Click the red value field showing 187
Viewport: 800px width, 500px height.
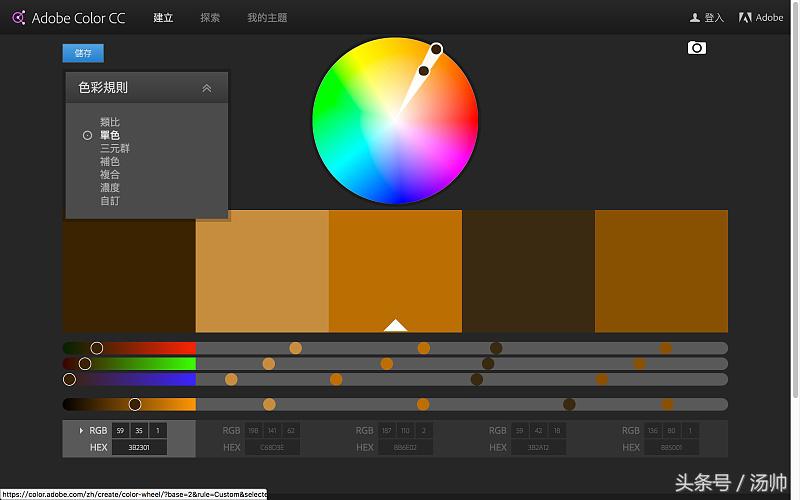pyautogui.click(x=387, y=431)
